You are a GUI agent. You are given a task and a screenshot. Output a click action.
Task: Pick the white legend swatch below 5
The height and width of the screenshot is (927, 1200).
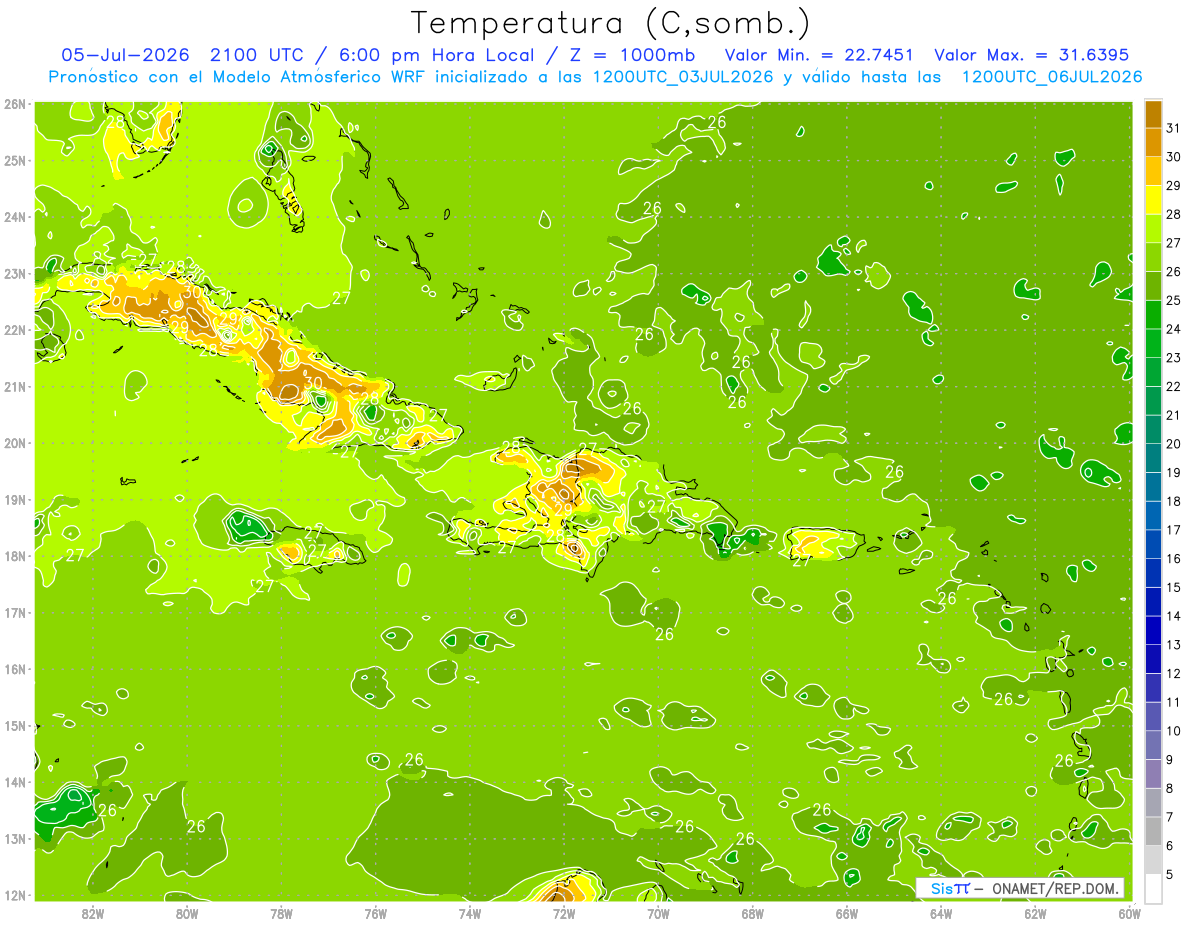1153,888
